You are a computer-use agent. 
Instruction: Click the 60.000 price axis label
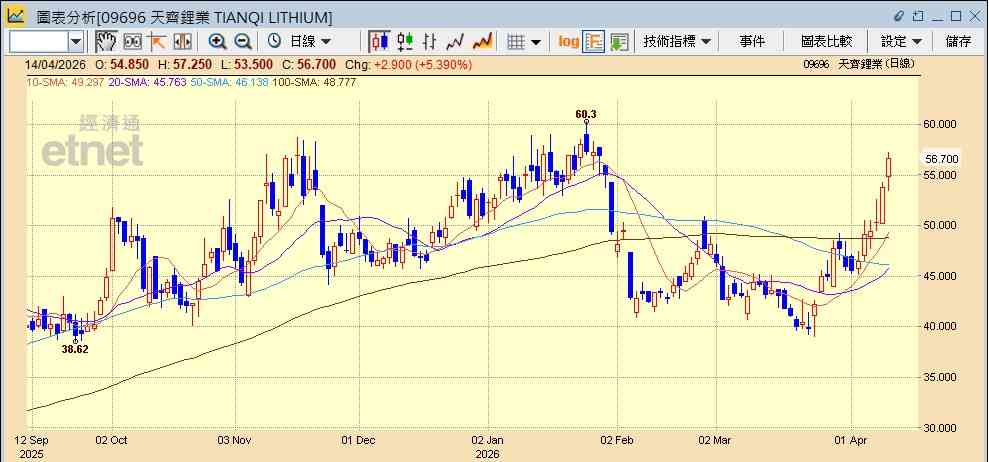[940, 124]
